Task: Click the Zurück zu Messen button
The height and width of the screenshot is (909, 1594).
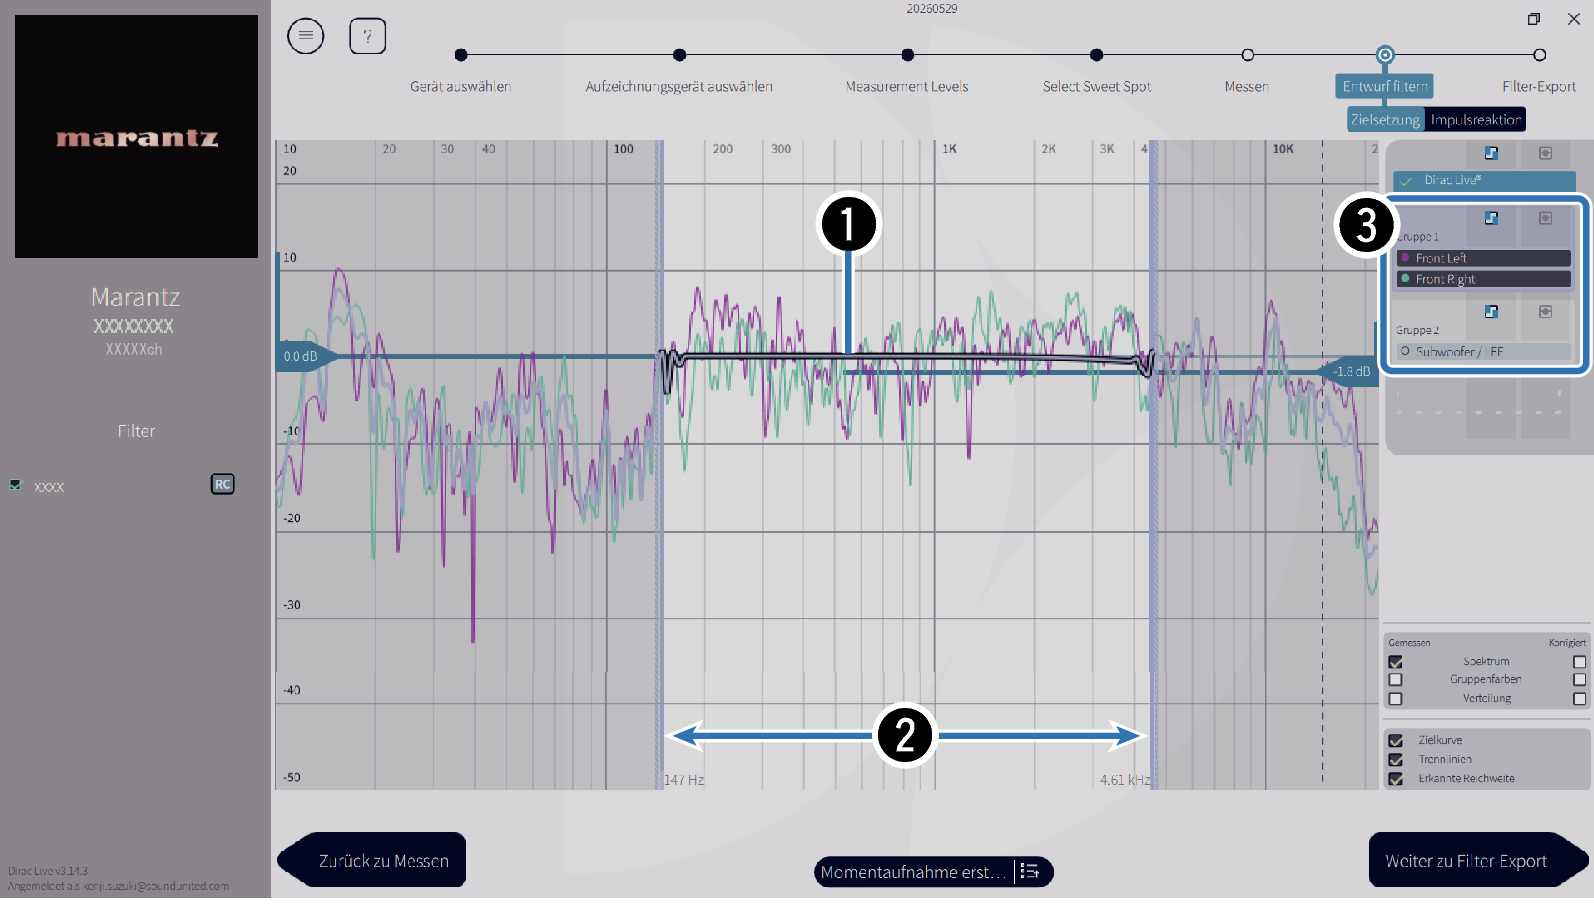Action: [x=372, y=860]
